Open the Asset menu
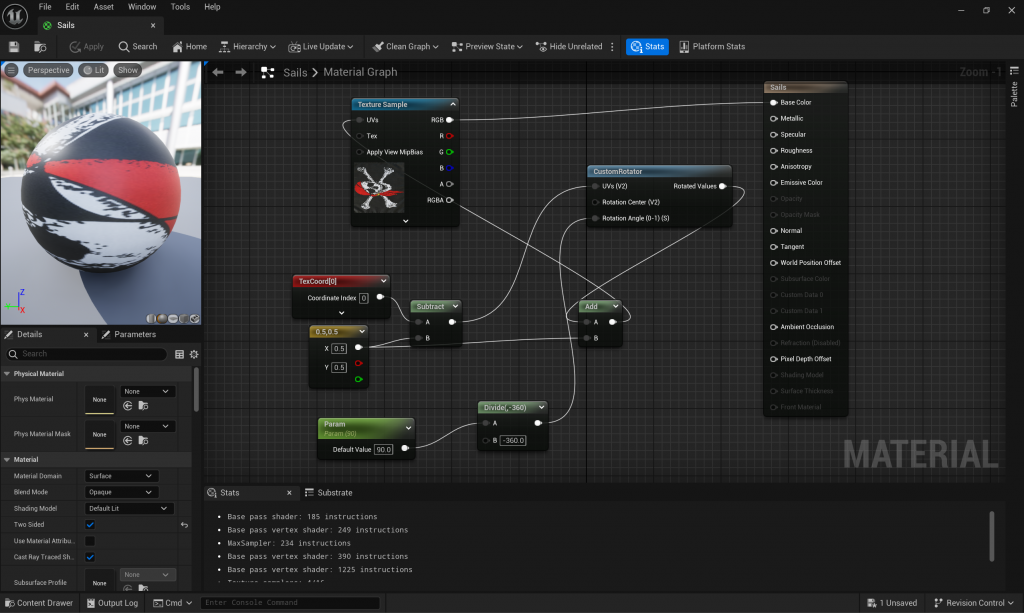Image resolution: width=1024 pixels, height=613 pixels. [x=103, y=7]
